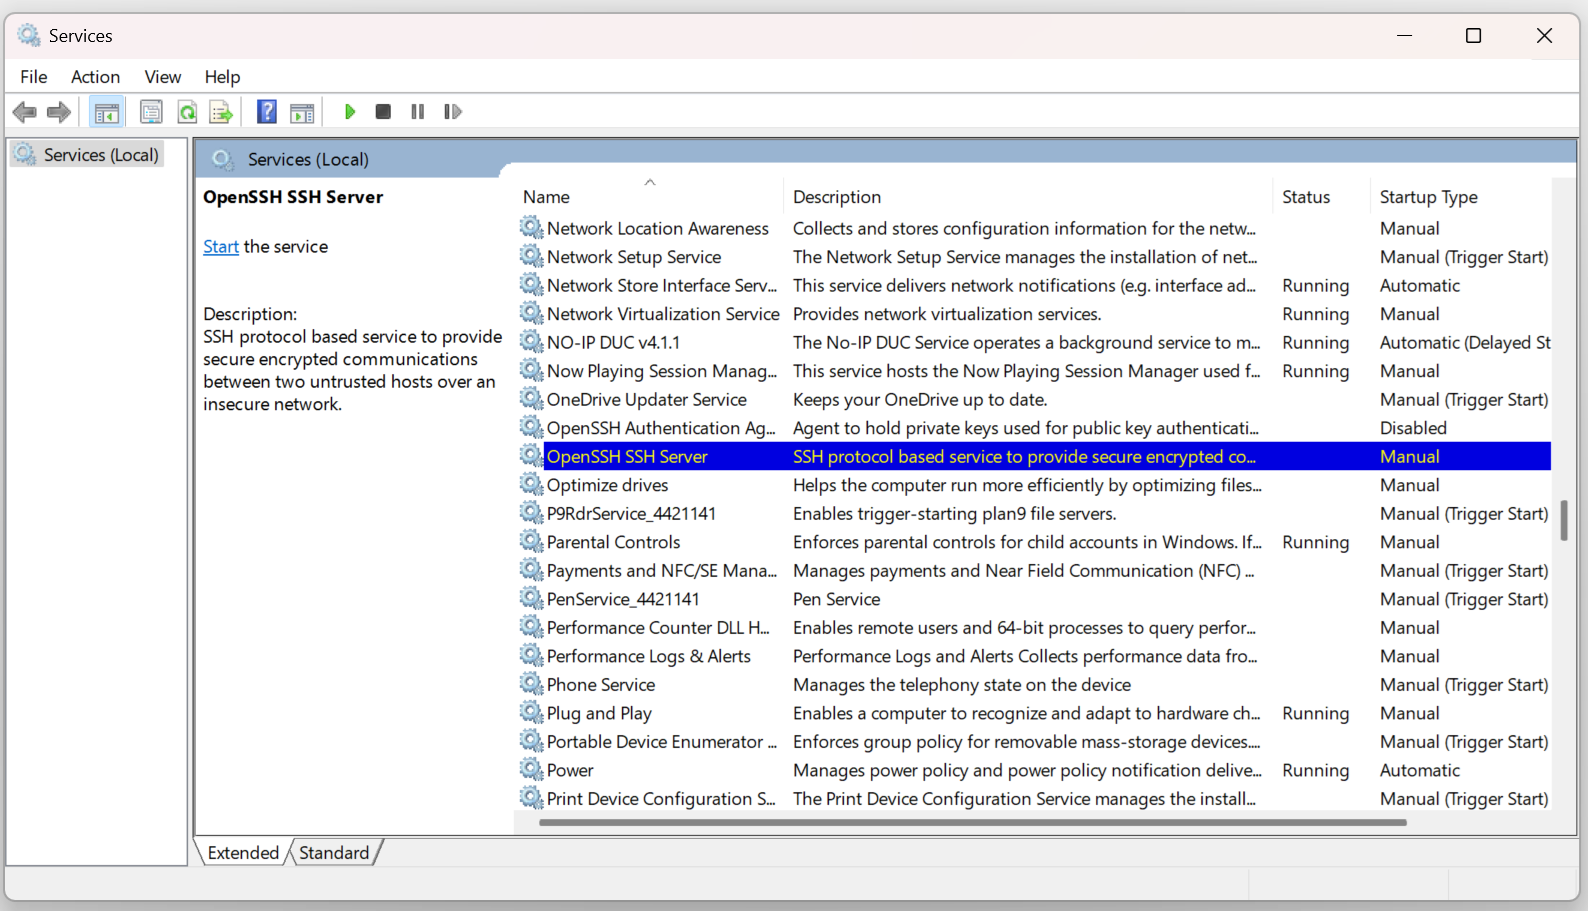1588x911 pixels.
Task: Click gear icon of NO-IP DUC v4.1.1
Action: pyautogui.click(x=531, y=342)
